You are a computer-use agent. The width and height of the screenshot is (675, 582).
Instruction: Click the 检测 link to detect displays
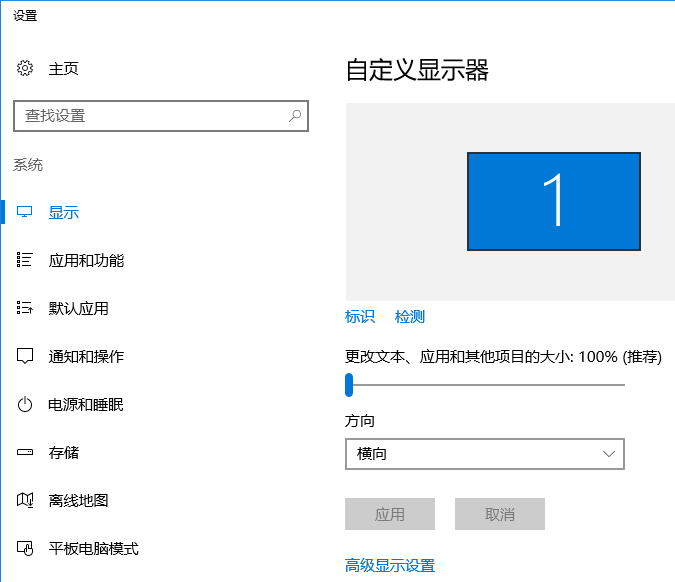tap(410, 317)
